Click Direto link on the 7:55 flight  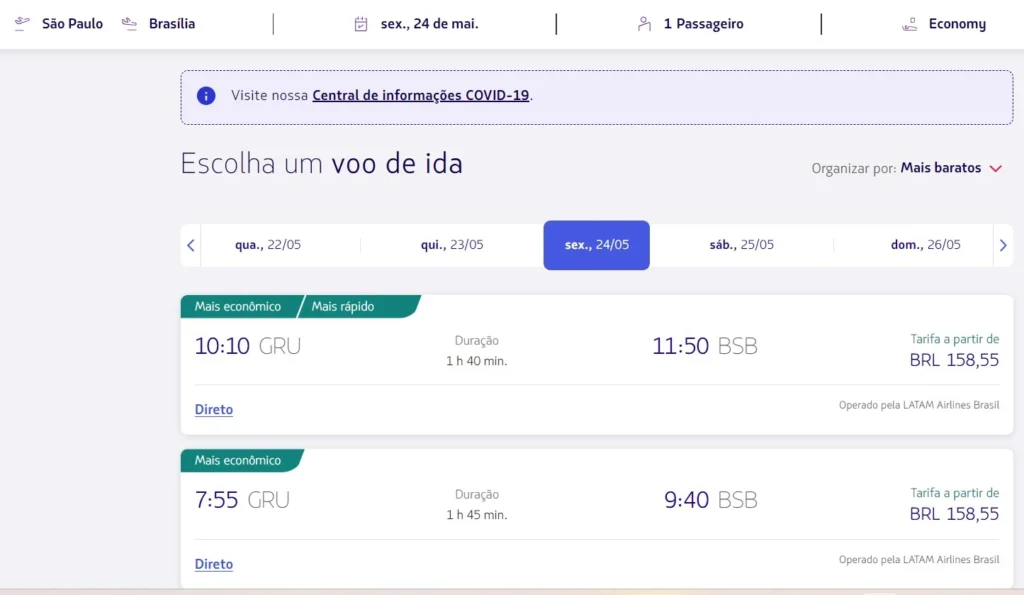214,564
